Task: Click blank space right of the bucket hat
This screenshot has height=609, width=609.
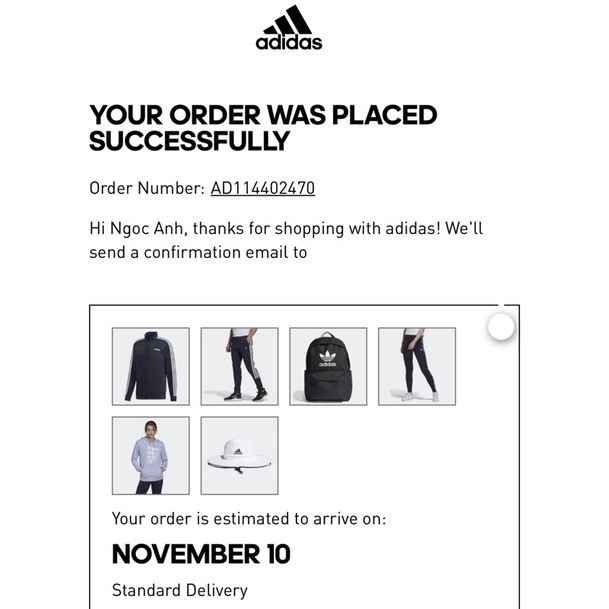Action: point(390,455)
